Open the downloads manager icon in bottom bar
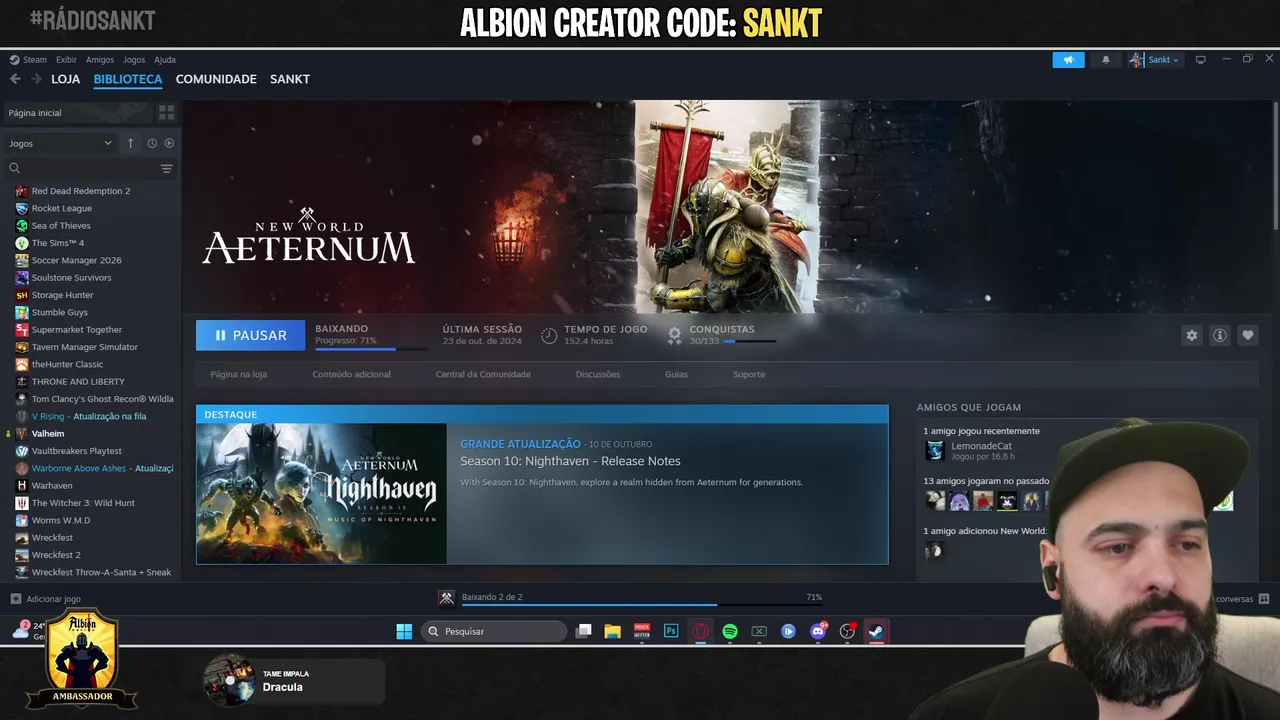The width and height of the screenshot is (1280, 720). 447,598
